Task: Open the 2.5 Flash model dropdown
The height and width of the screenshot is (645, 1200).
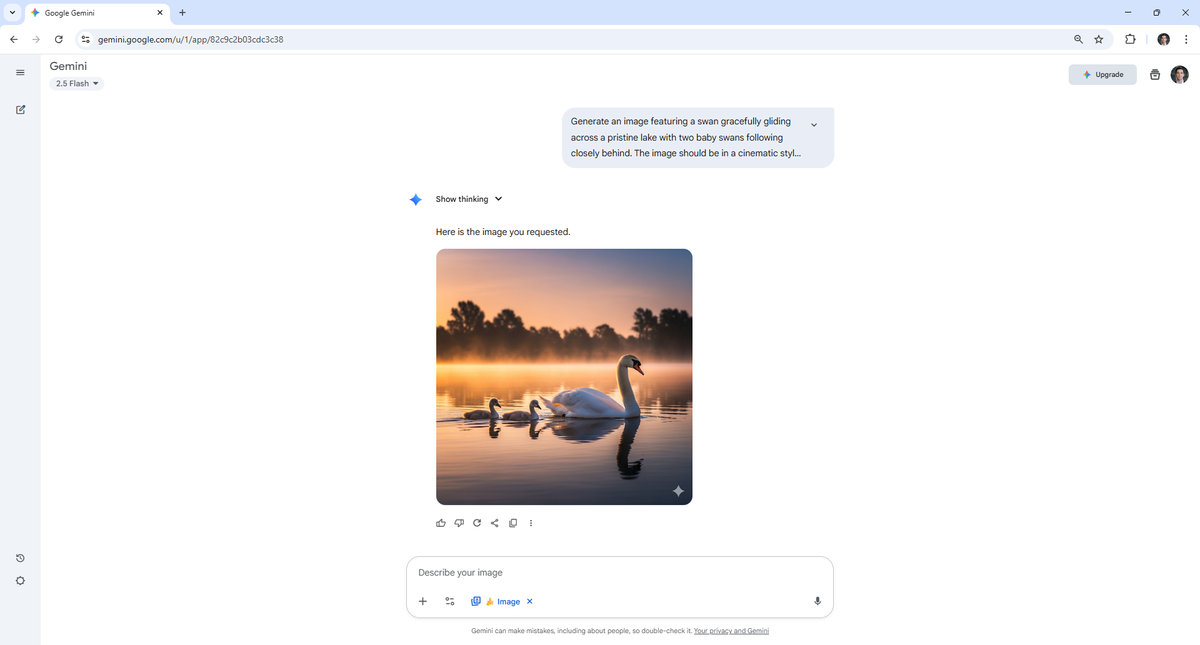Action: [77, 84]
